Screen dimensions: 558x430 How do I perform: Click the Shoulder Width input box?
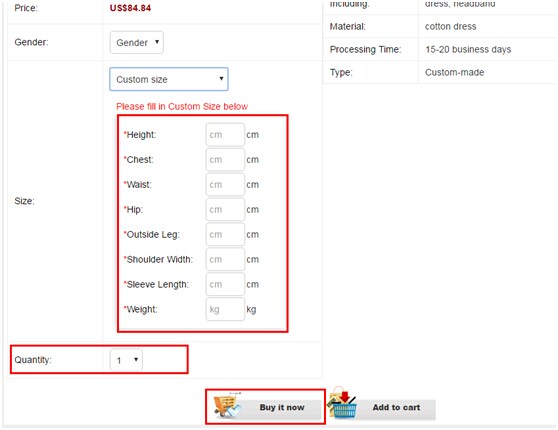pos(225,259)
